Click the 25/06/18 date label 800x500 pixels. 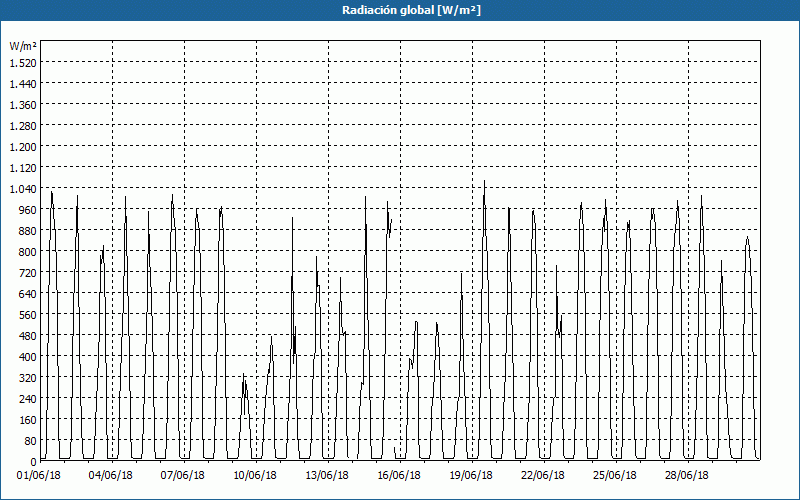coord(615,475)
